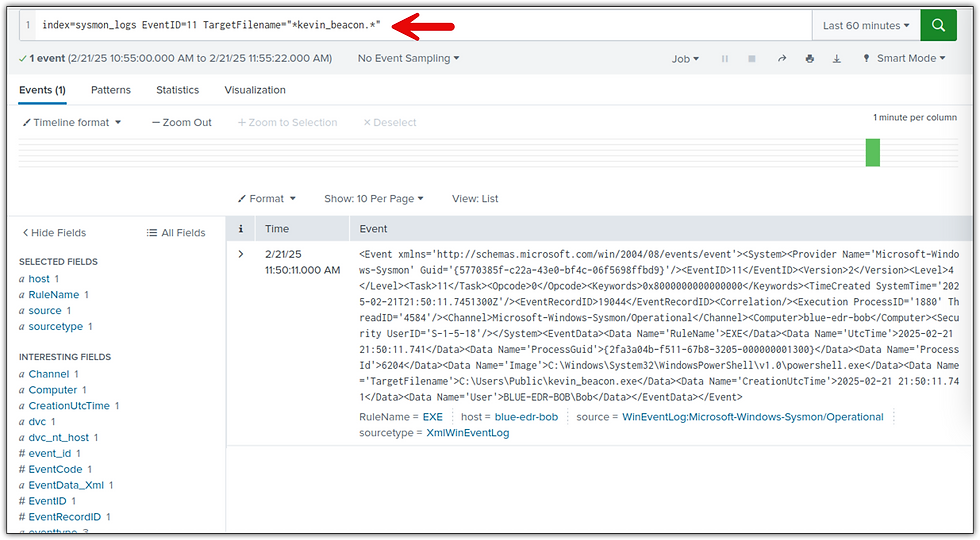
Task: Stop the search job
Action: click(752, 59)
